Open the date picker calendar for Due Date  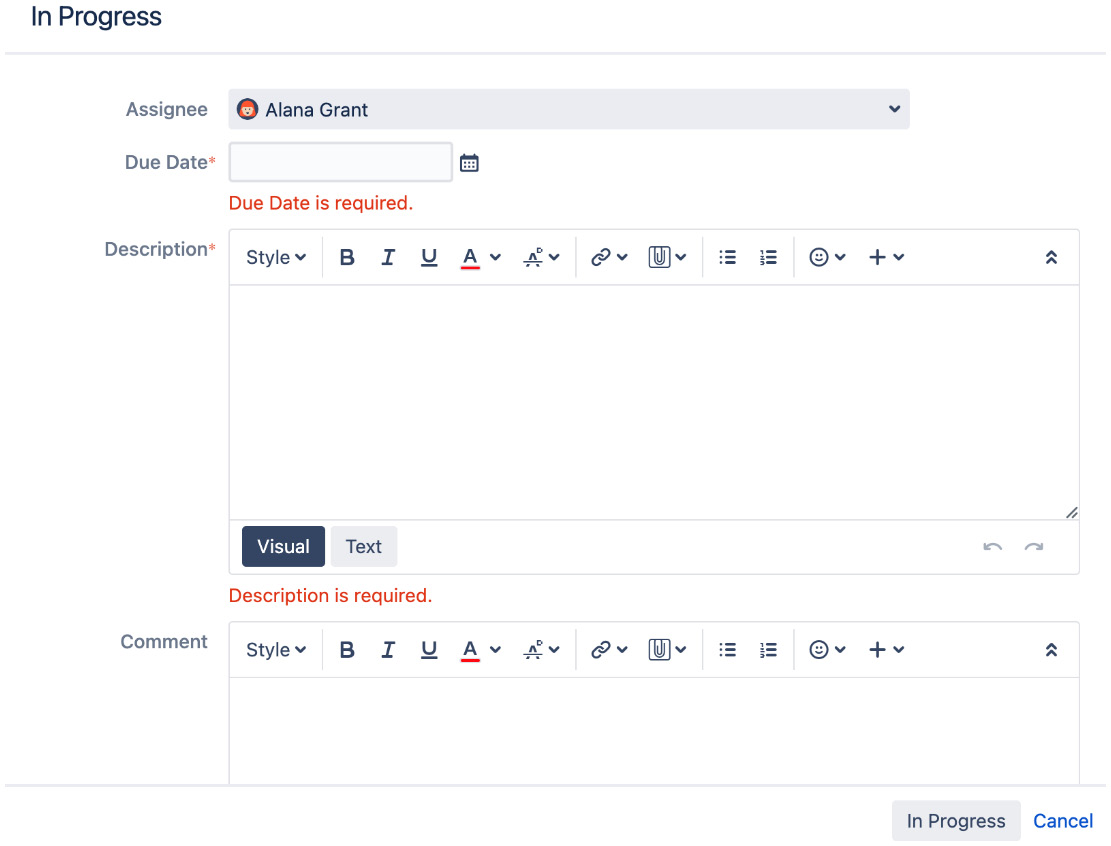470,161
